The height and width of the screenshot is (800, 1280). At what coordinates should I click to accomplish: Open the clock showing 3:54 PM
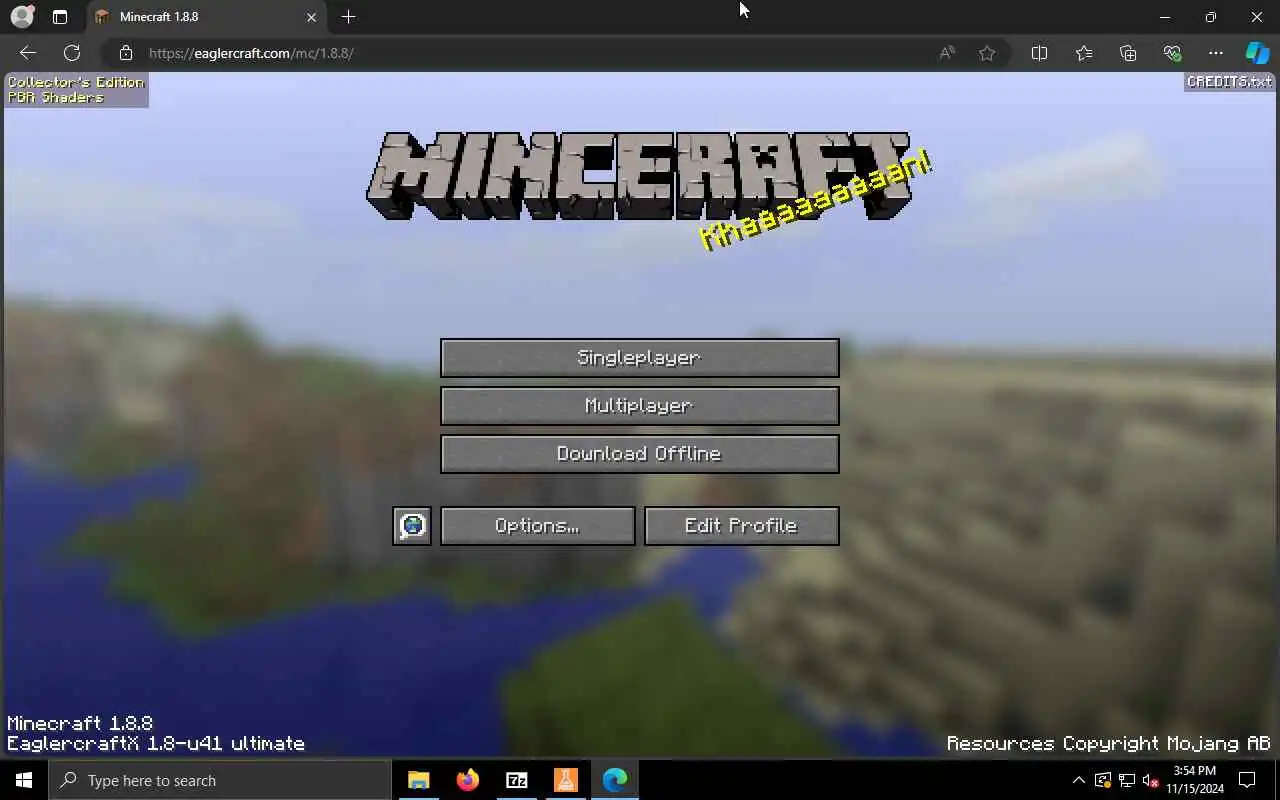pyautogui.click(x=1195, y=780)
